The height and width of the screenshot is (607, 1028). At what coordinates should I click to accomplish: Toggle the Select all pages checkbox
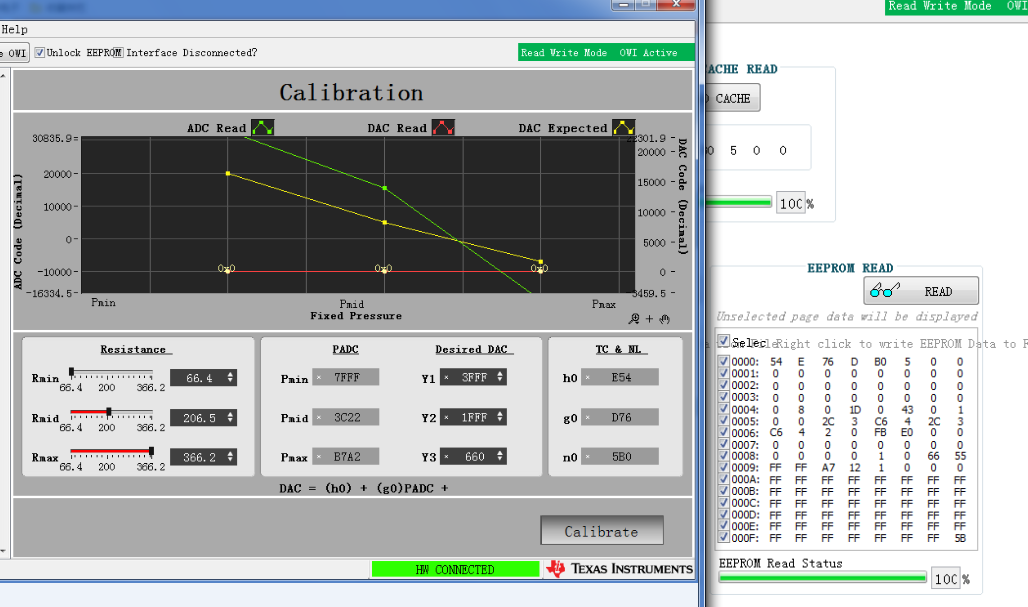click(x=723, y=341)
